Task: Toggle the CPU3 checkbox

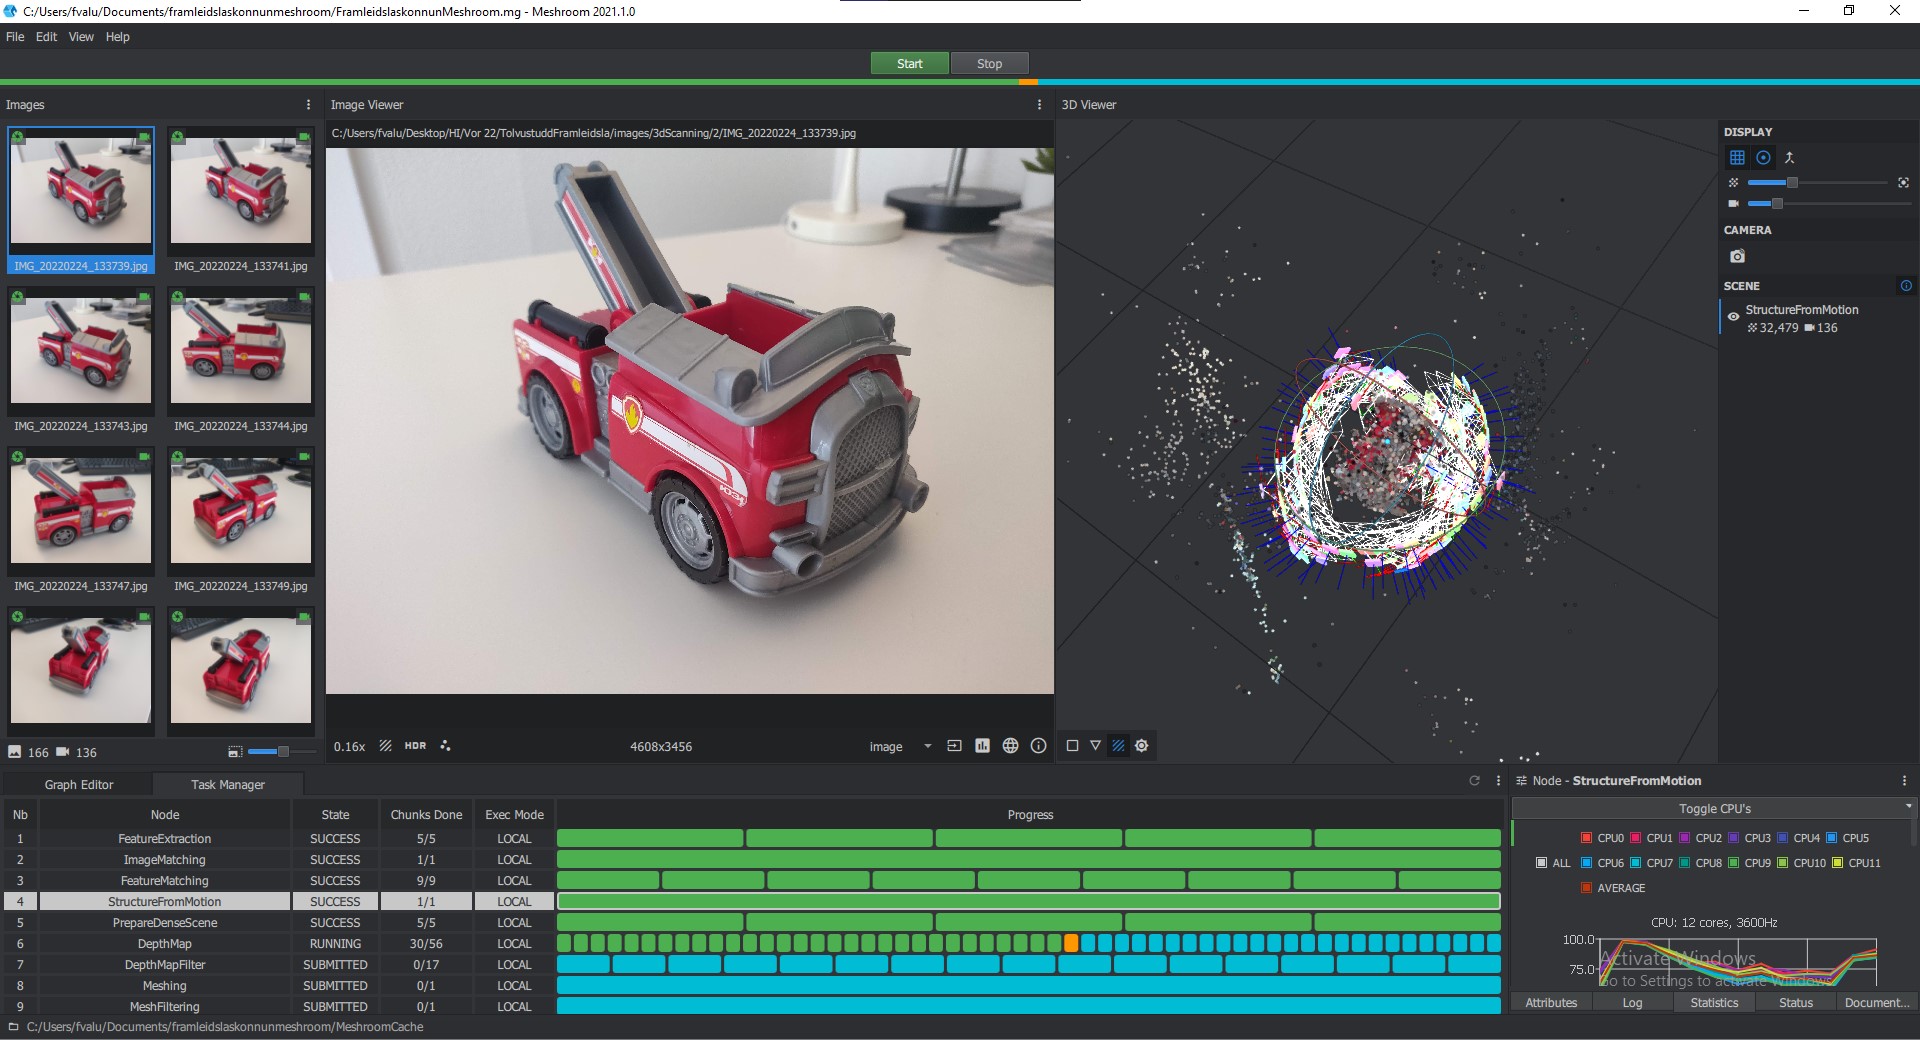Action: pyautogui.click(x=1733, y=838)
